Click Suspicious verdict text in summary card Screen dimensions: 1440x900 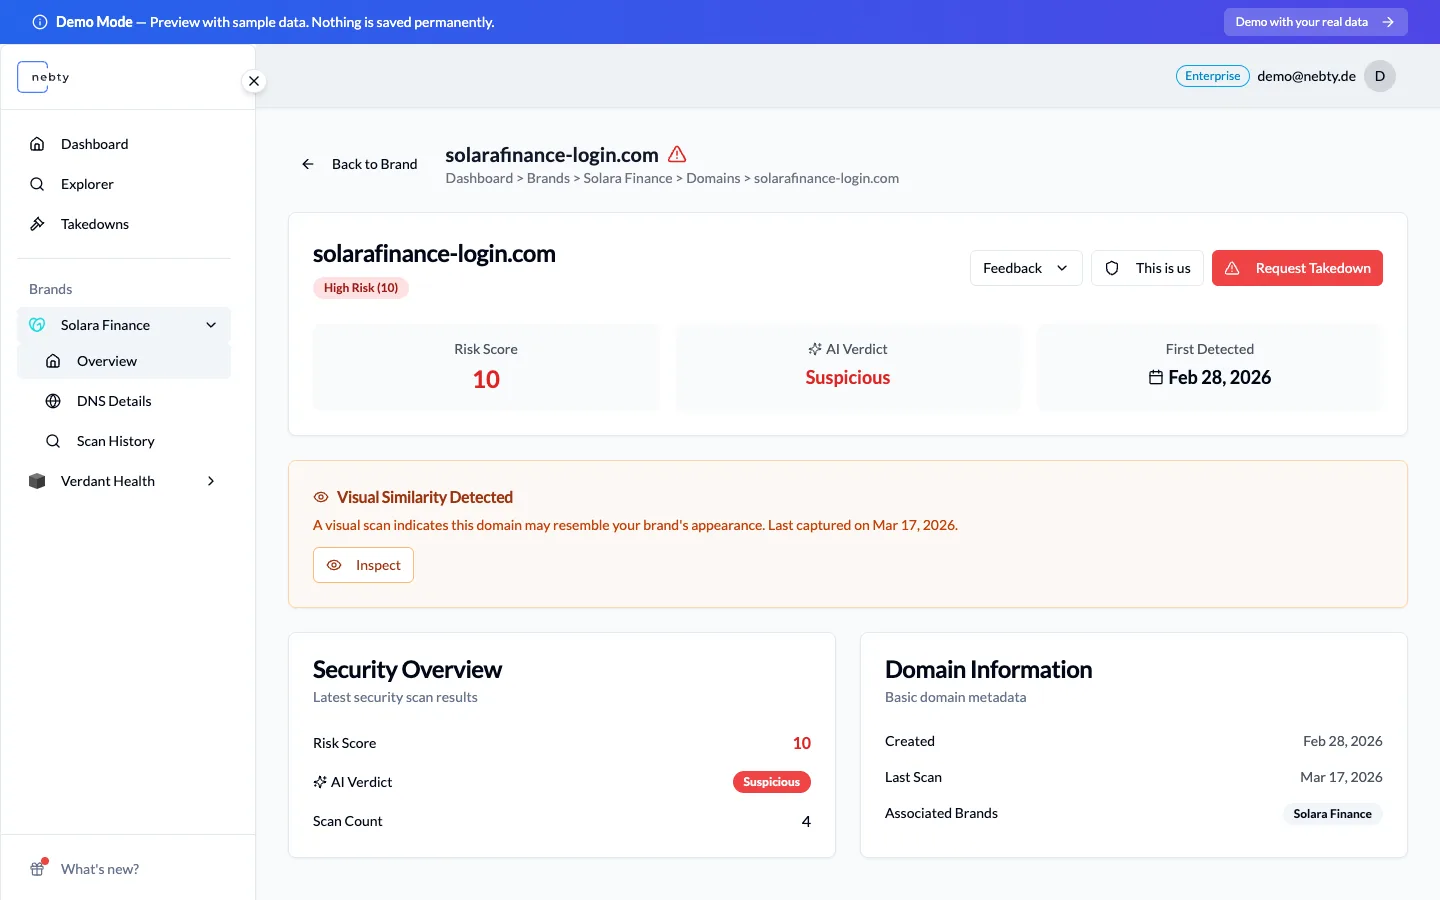[x=848, y=377]
